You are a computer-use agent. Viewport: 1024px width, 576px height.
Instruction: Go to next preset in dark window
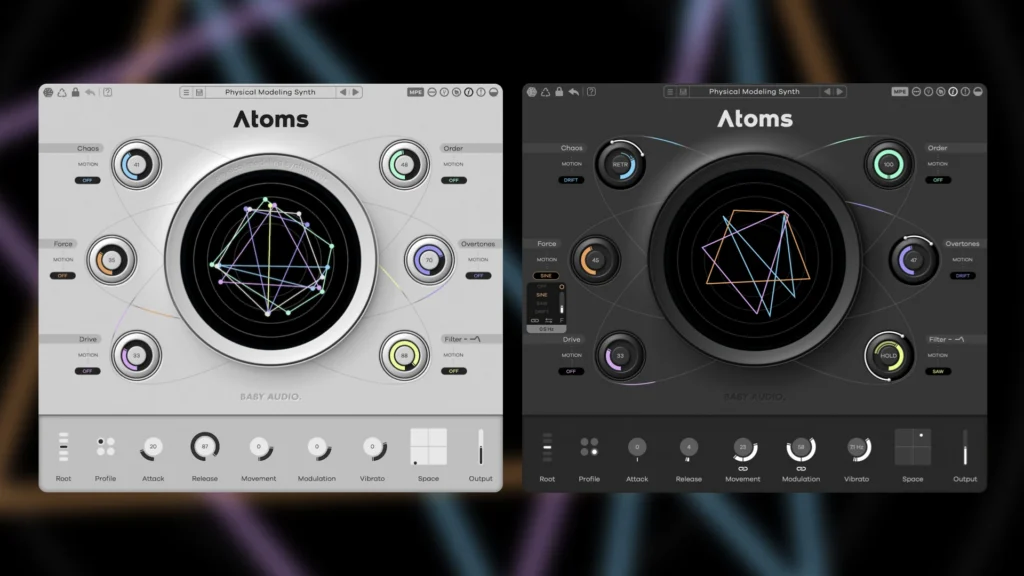840,91
